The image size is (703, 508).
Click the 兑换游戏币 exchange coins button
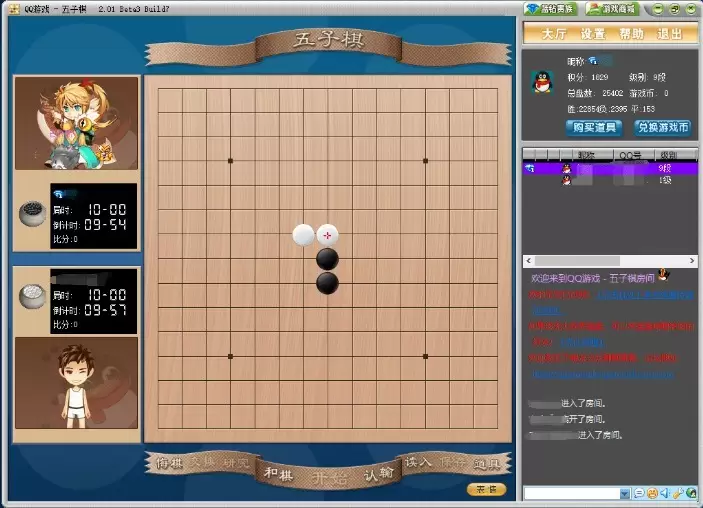click(x=663, y=127)
